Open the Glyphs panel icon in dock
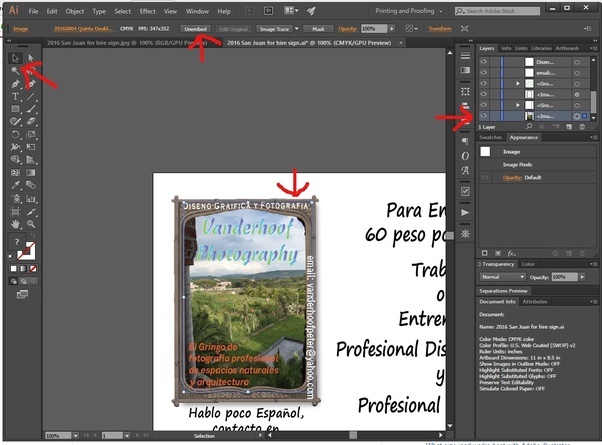 465,170
